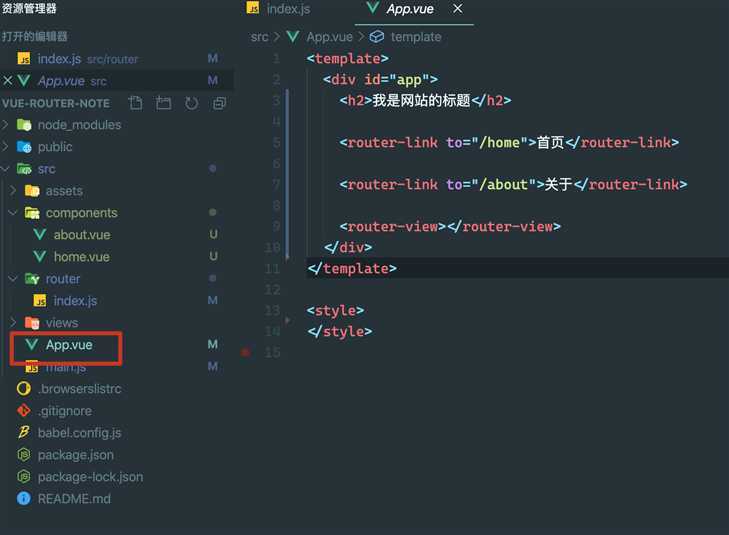Click the New Folder icon in explorer header

point(164,103)
